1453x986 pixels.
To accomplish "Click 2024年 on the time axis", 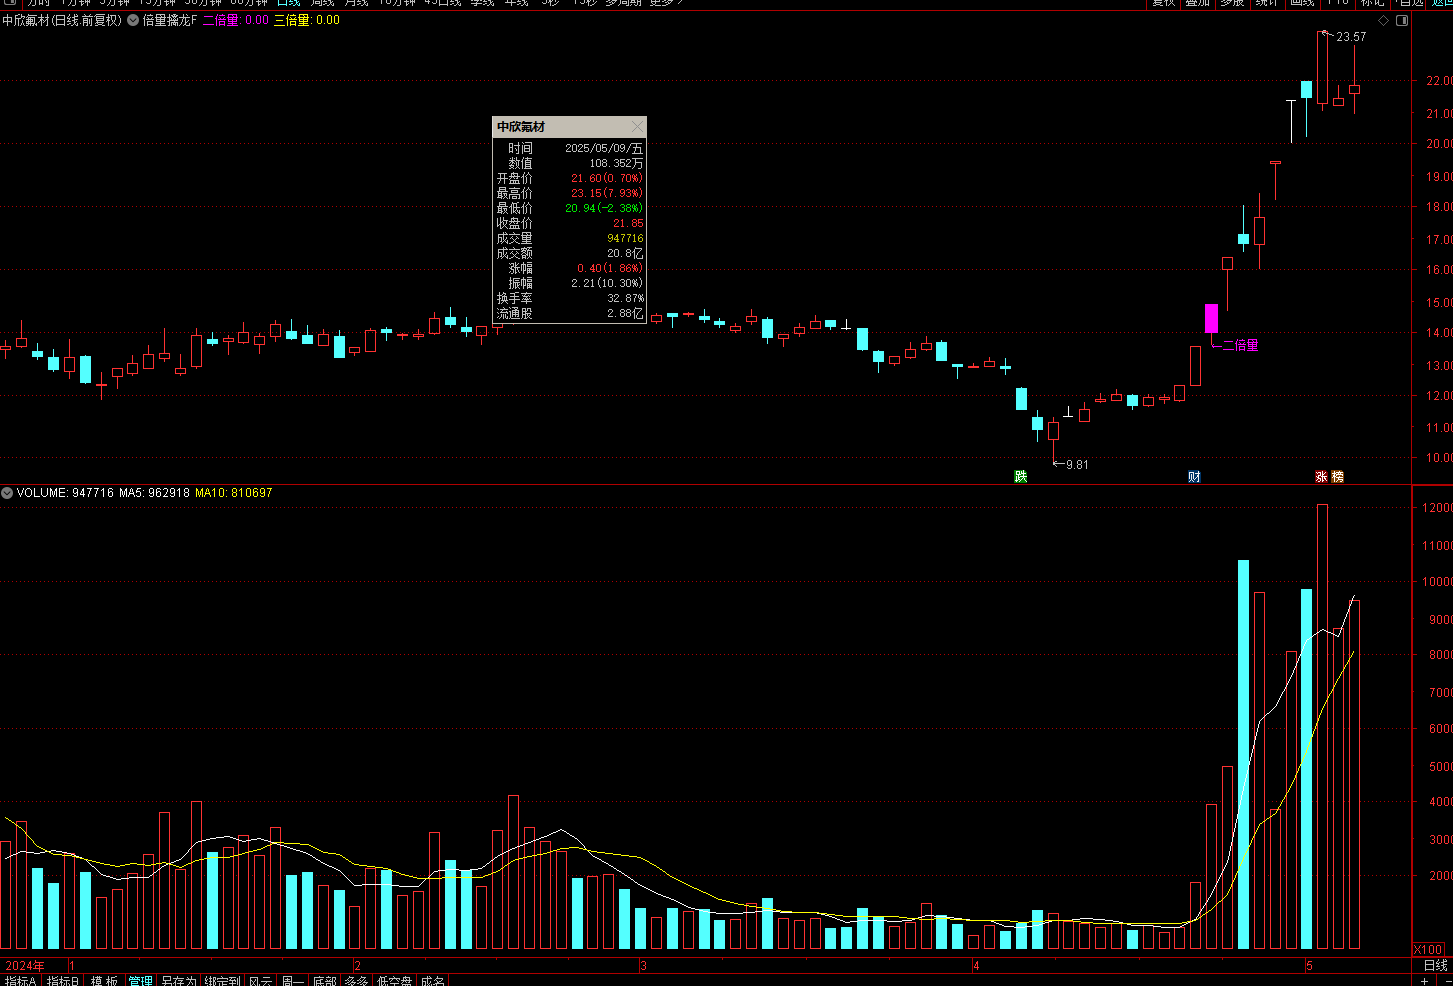I will pos(25,966).
